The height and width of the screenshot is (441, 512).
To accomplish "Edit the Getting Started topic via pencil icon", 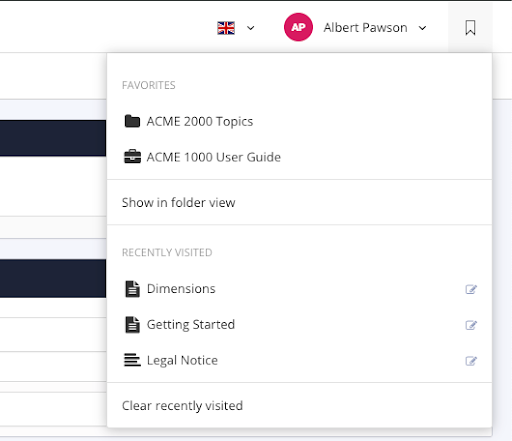I will tap(471, 325).
